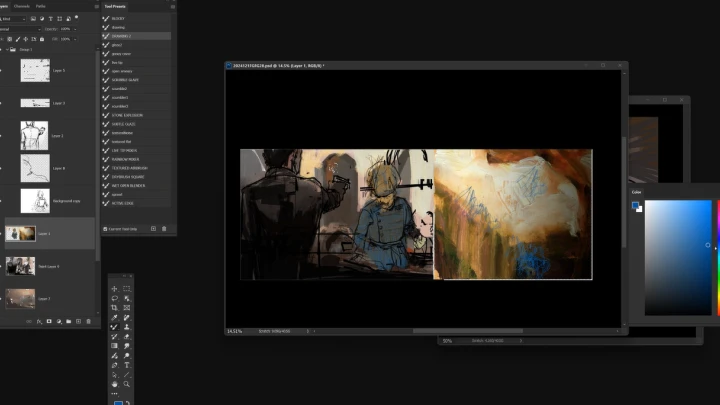
Task: Select the Frame tool
Action: [127, 308]
